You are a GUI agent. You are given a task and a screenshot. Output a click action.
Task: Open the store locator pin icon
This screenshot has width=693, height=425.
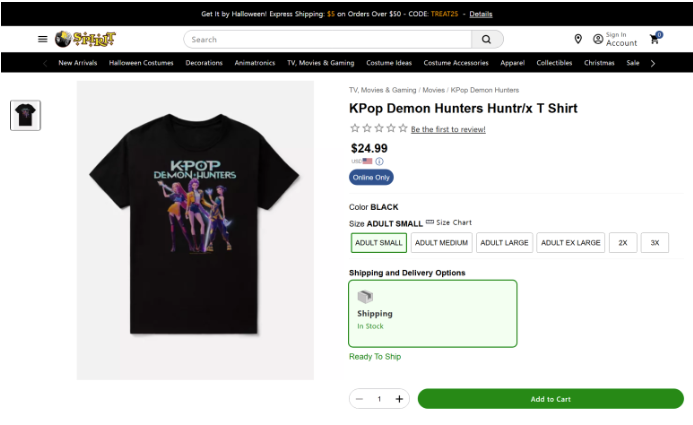pos(578,39)
